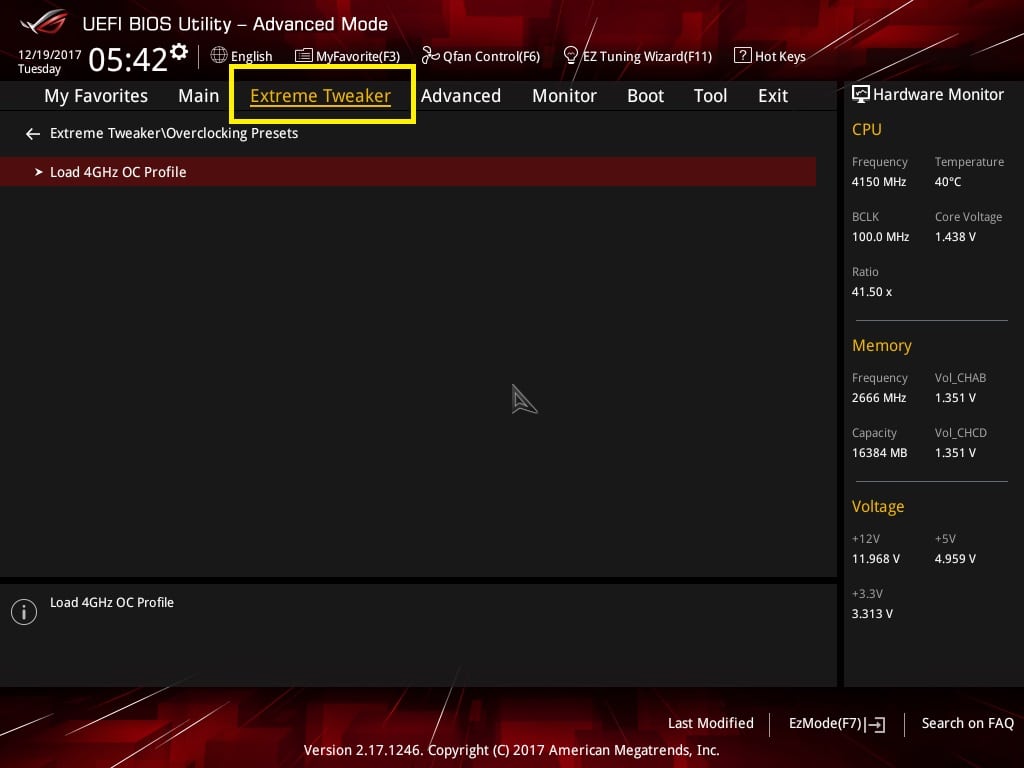Click the 12/19/2017 date text
Screen dimensions: 1024x768
(x=50, y=54)
